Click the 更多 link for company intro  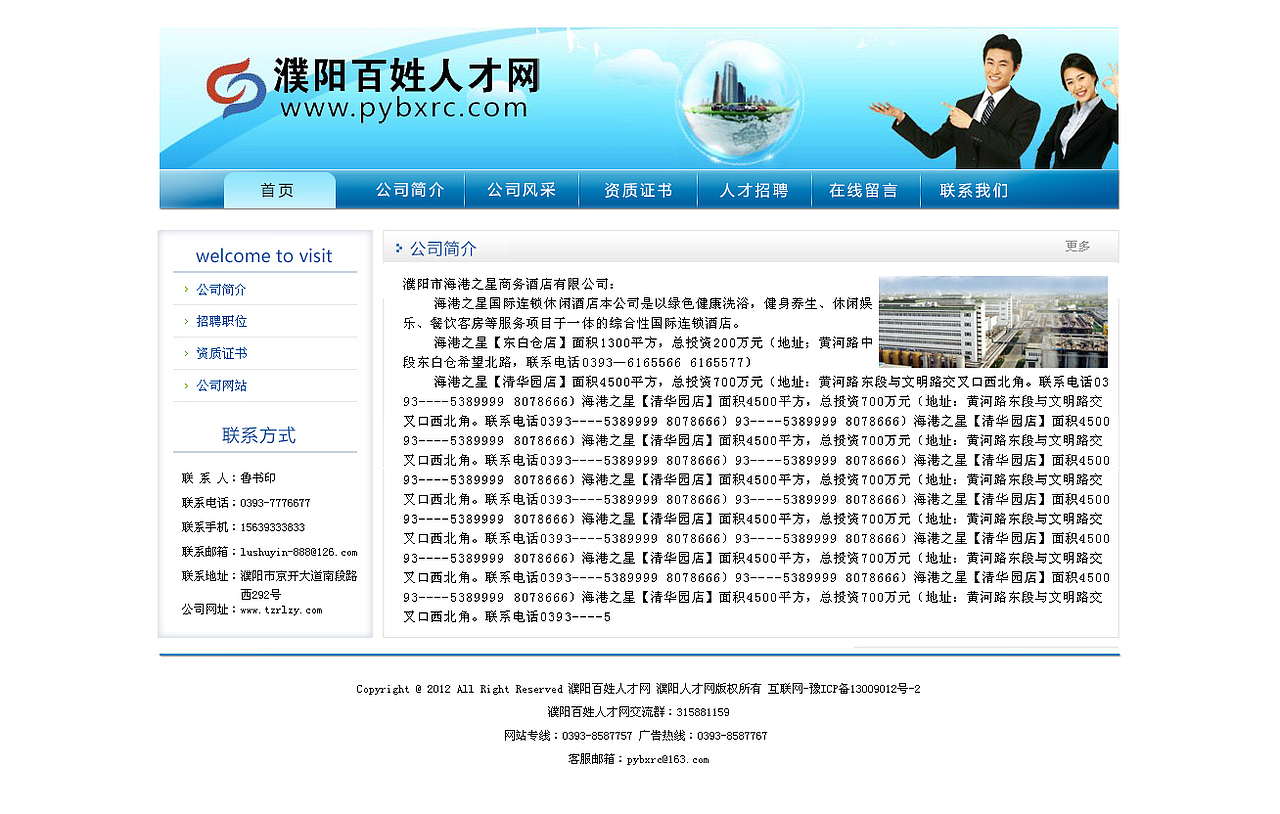pos(1076,246)
